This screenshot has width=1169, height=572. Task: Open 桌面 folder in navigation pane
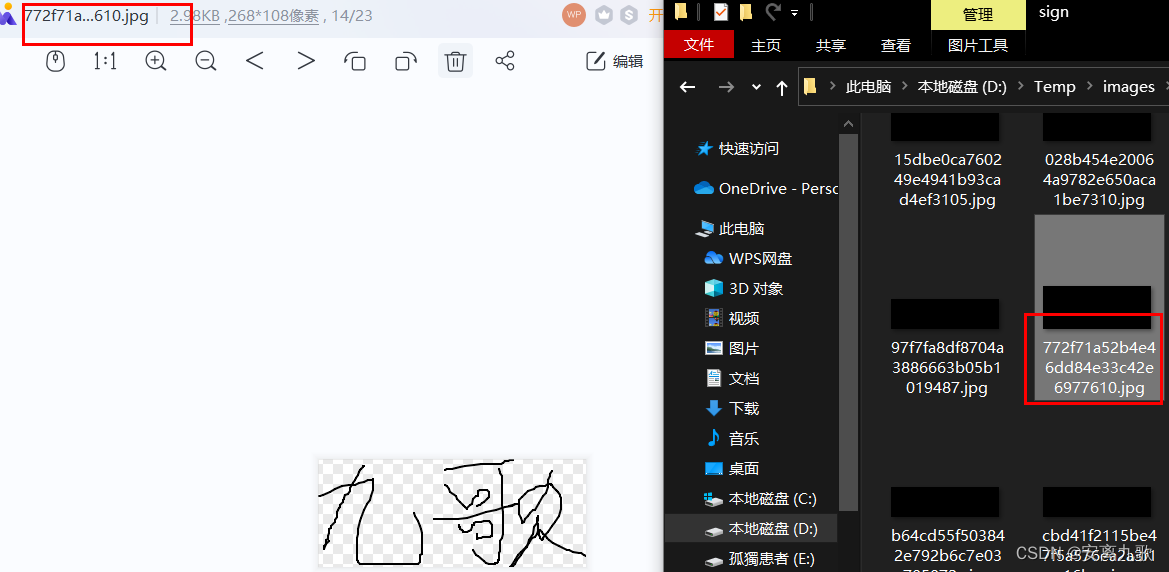pos(731,468)
